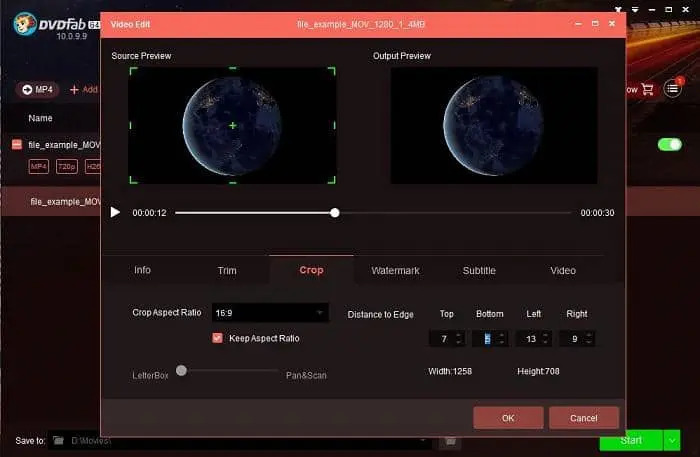This screenshot has width=700, height=457.
Task: Click the center crosshair in Source Preview
Action: pos(232,125)
